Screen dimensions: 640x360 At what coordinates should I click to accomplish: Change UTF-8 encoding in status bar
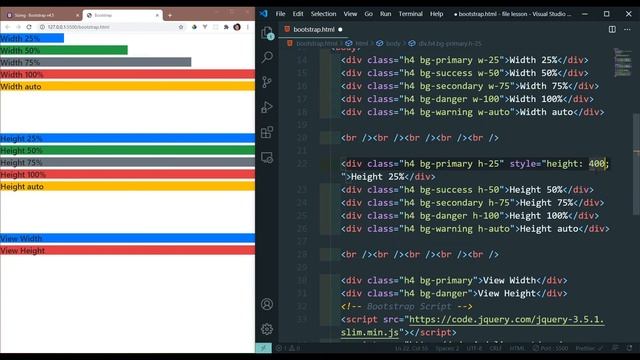click(474, 348)
